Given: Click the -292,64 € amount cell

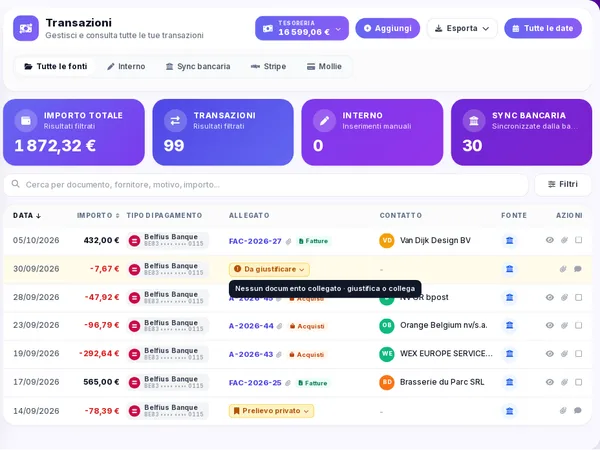Looking at the screenshot, I should click(99, 354).
